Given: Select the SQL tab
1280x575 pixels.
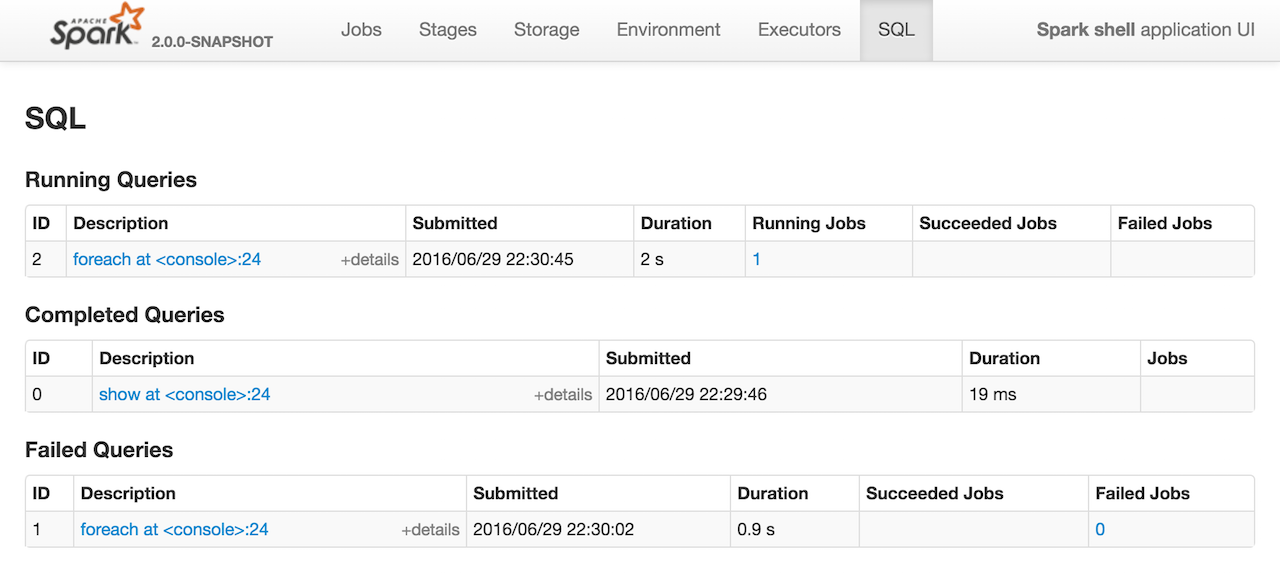Looking at the screenshot, I should [x=896, y=30].
